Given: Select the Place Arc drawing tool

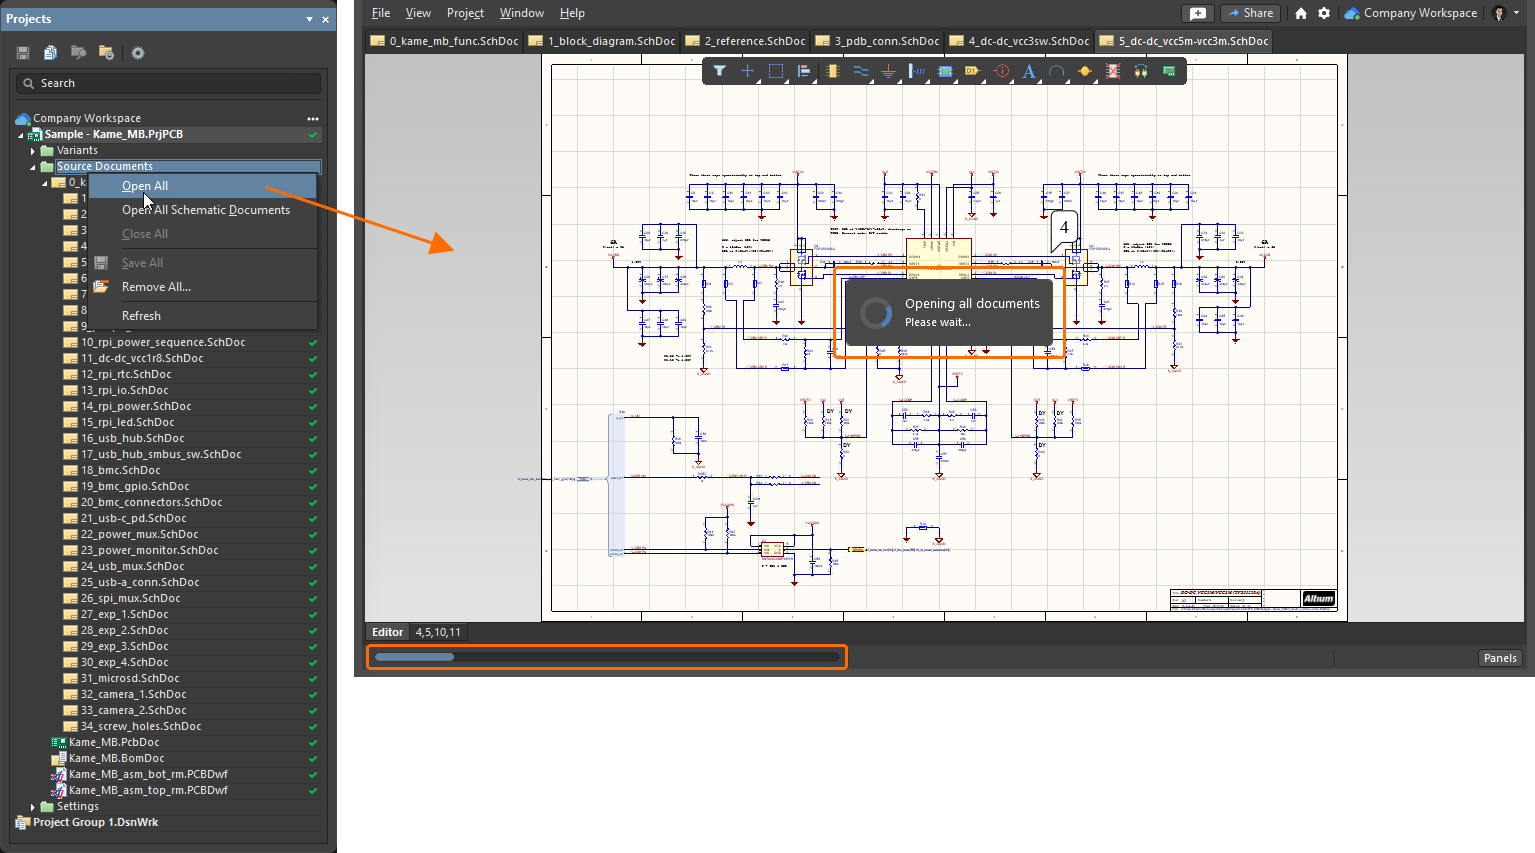Looking at the screenshot, I should pyautogui.click(x=1056, y=71).
